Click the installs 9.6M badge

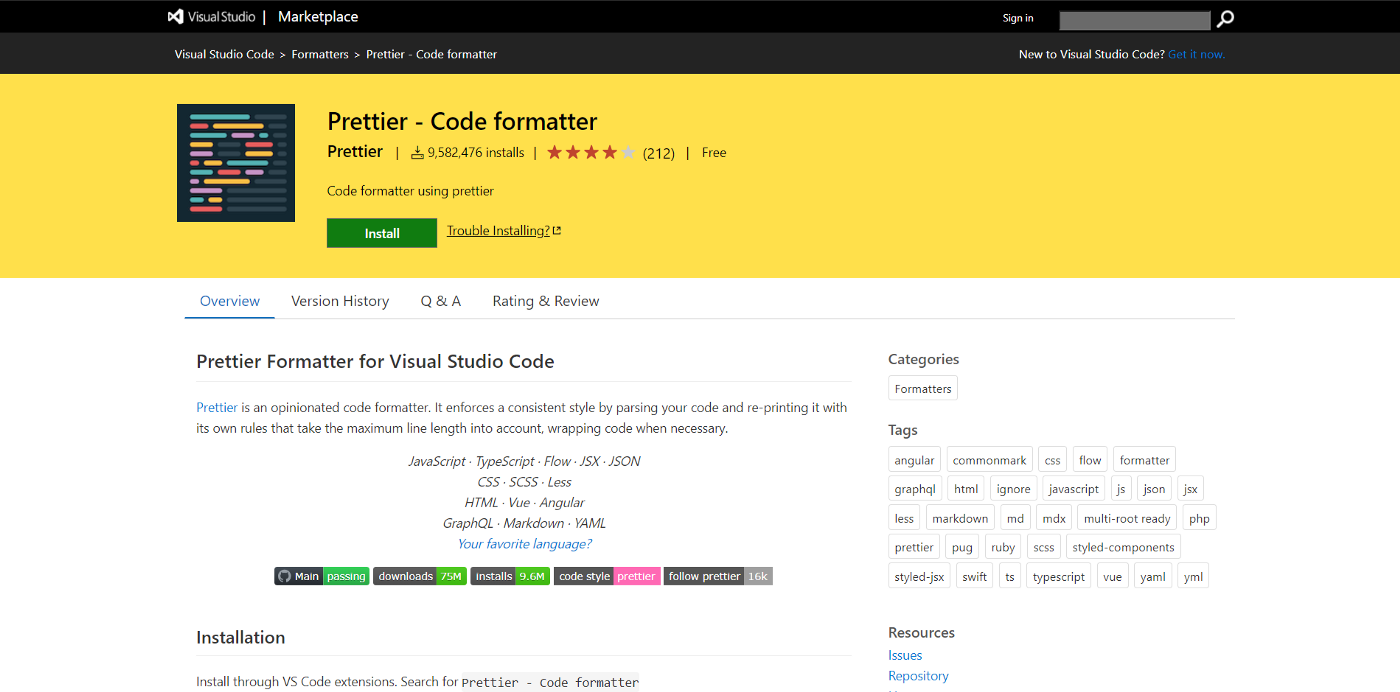(510, 576)
